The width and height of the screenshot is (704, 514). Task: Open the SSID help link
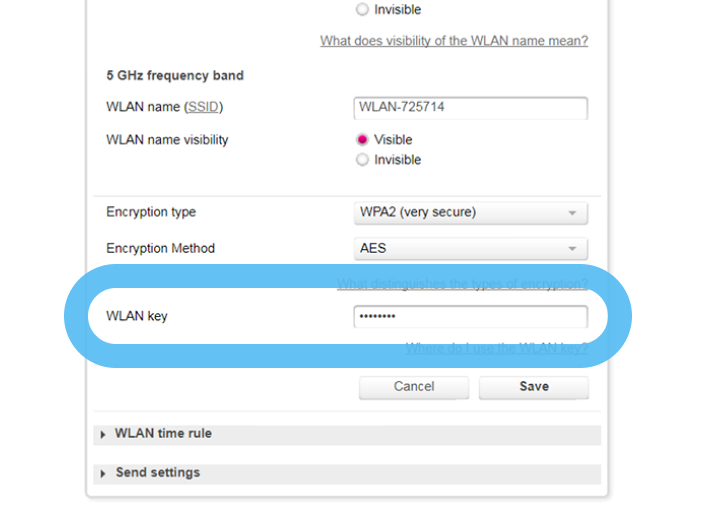(203, 107)
